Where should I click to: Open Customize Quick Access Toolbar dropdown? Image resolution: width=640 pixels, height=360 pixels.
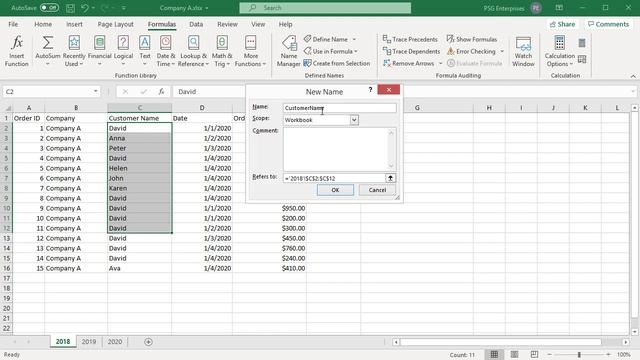click(124, 8)
